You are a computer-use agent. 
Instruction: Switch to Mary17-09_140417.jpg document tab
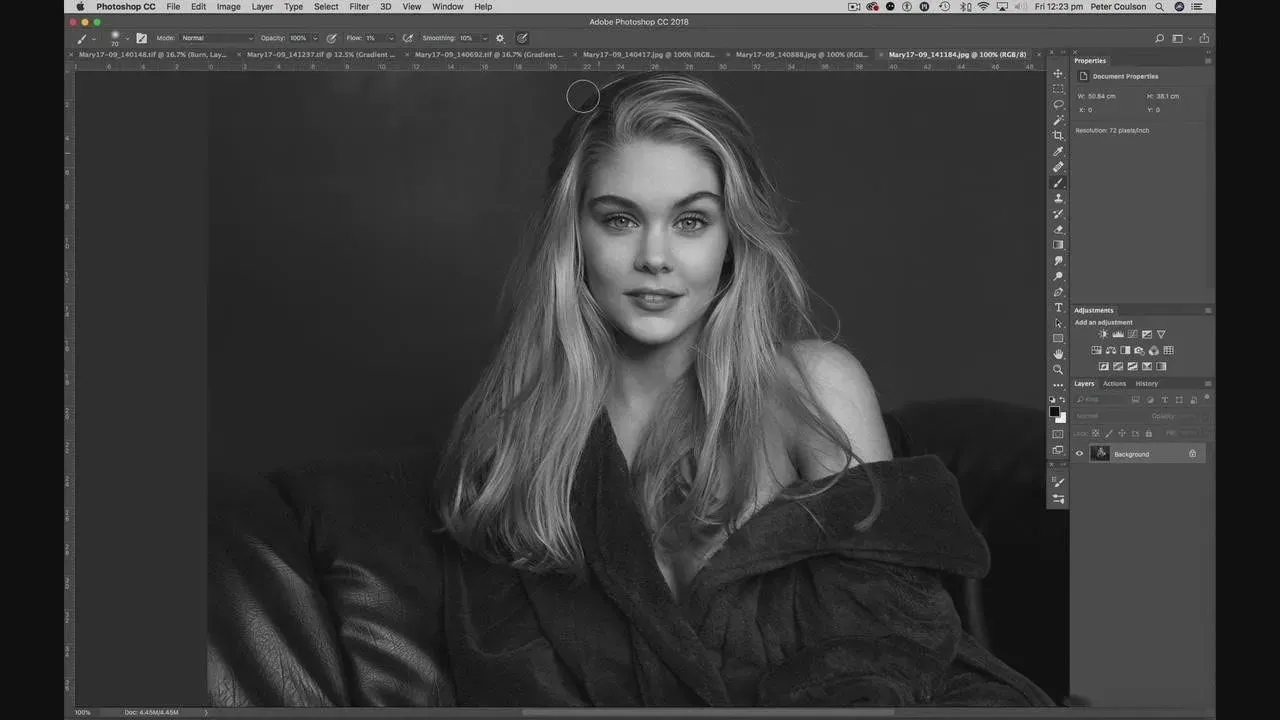[x=648, y=55]
